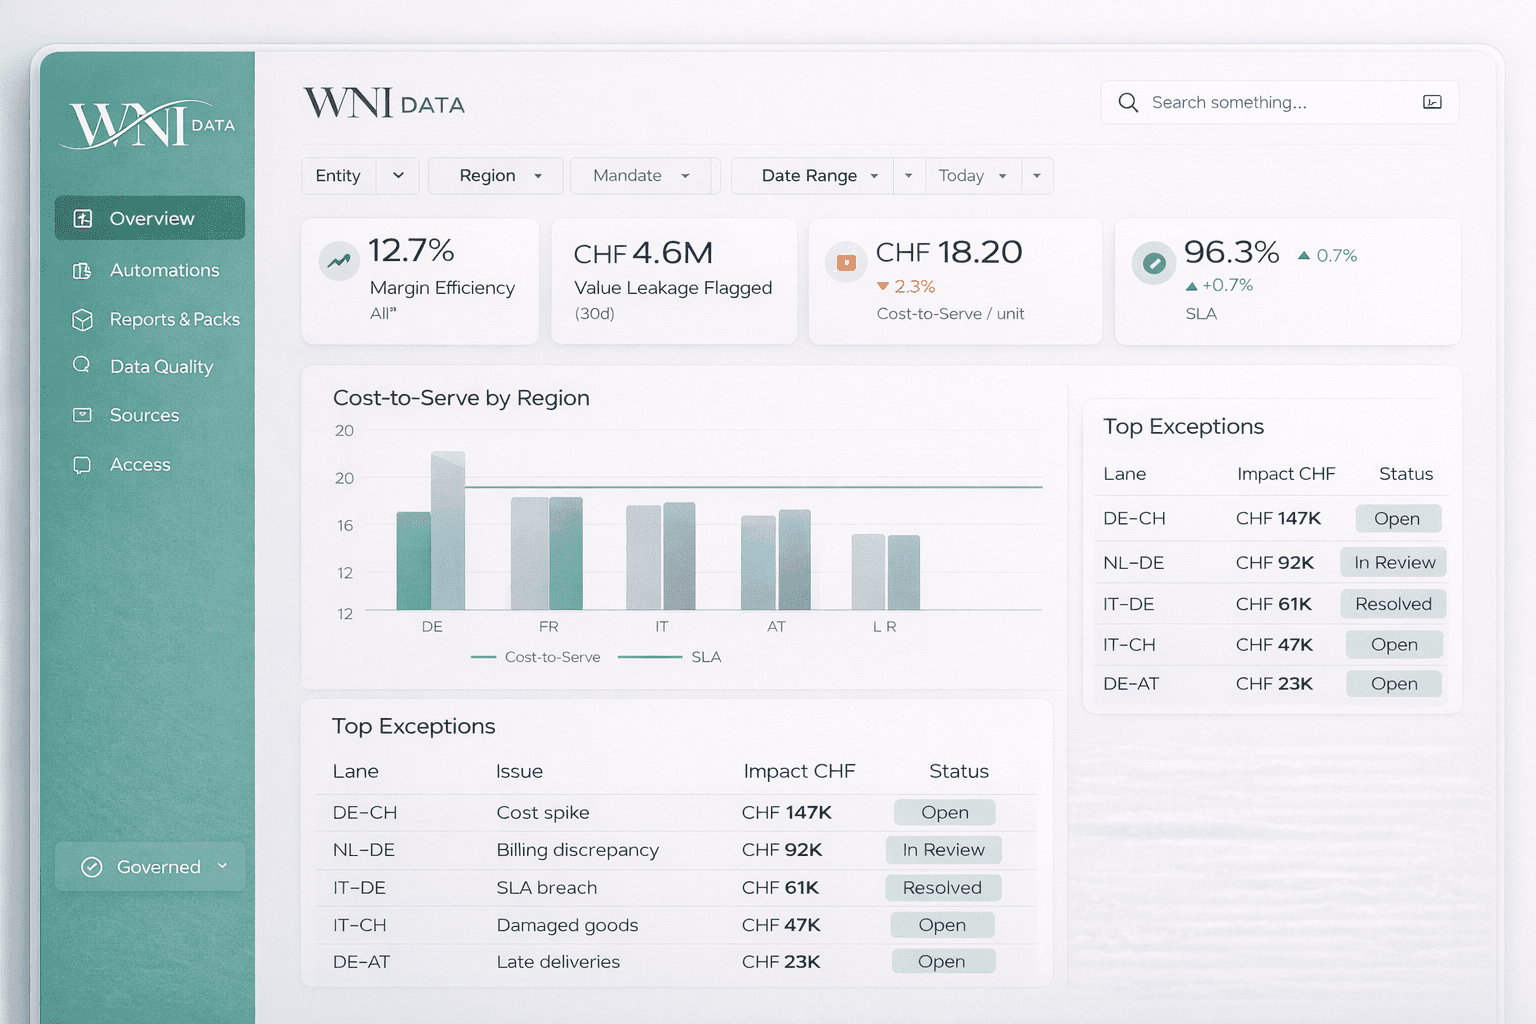The image size is (1536, 1024).
Task: Click the Reports & Packs box icon
Action: tap(82, 319)
